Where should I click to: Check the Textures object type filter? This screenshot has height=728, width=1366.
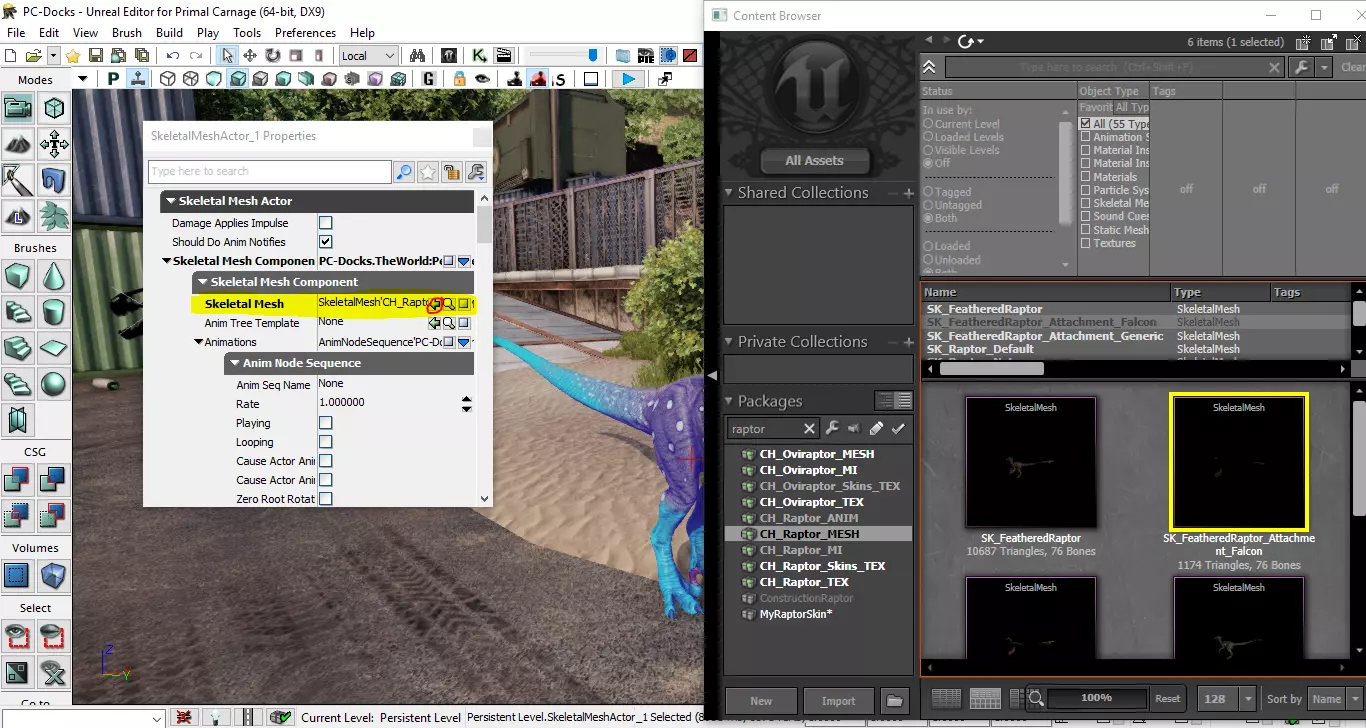(x=1086, y=243)
